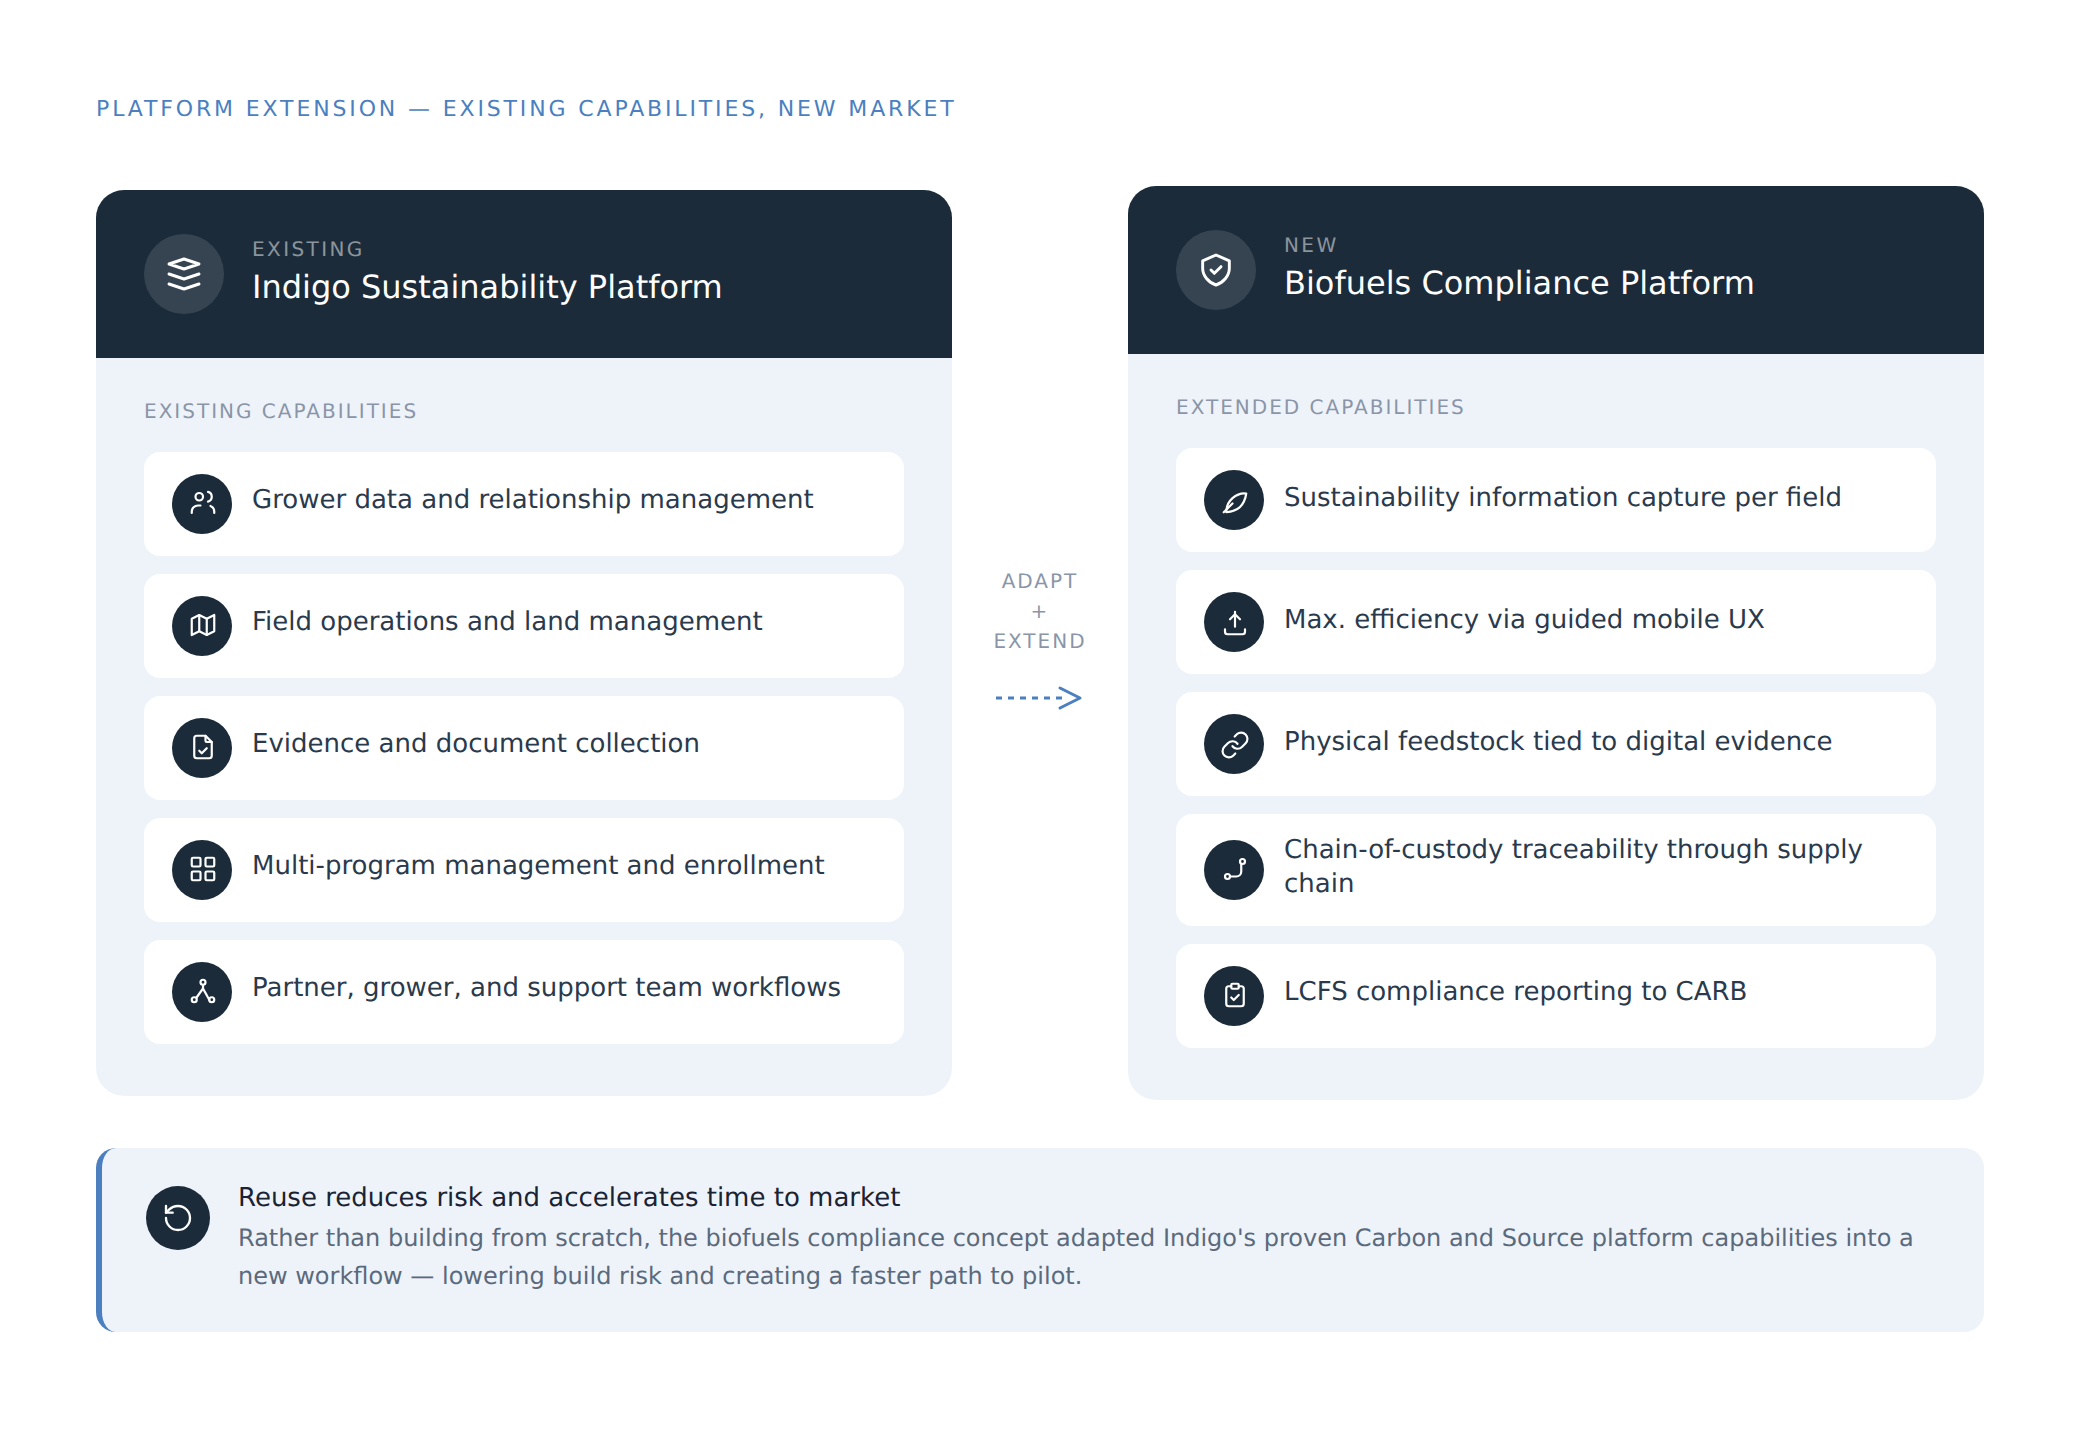
Task: Select 'Physical feedstock tied to digital evidence' text
Action: 1558,741
